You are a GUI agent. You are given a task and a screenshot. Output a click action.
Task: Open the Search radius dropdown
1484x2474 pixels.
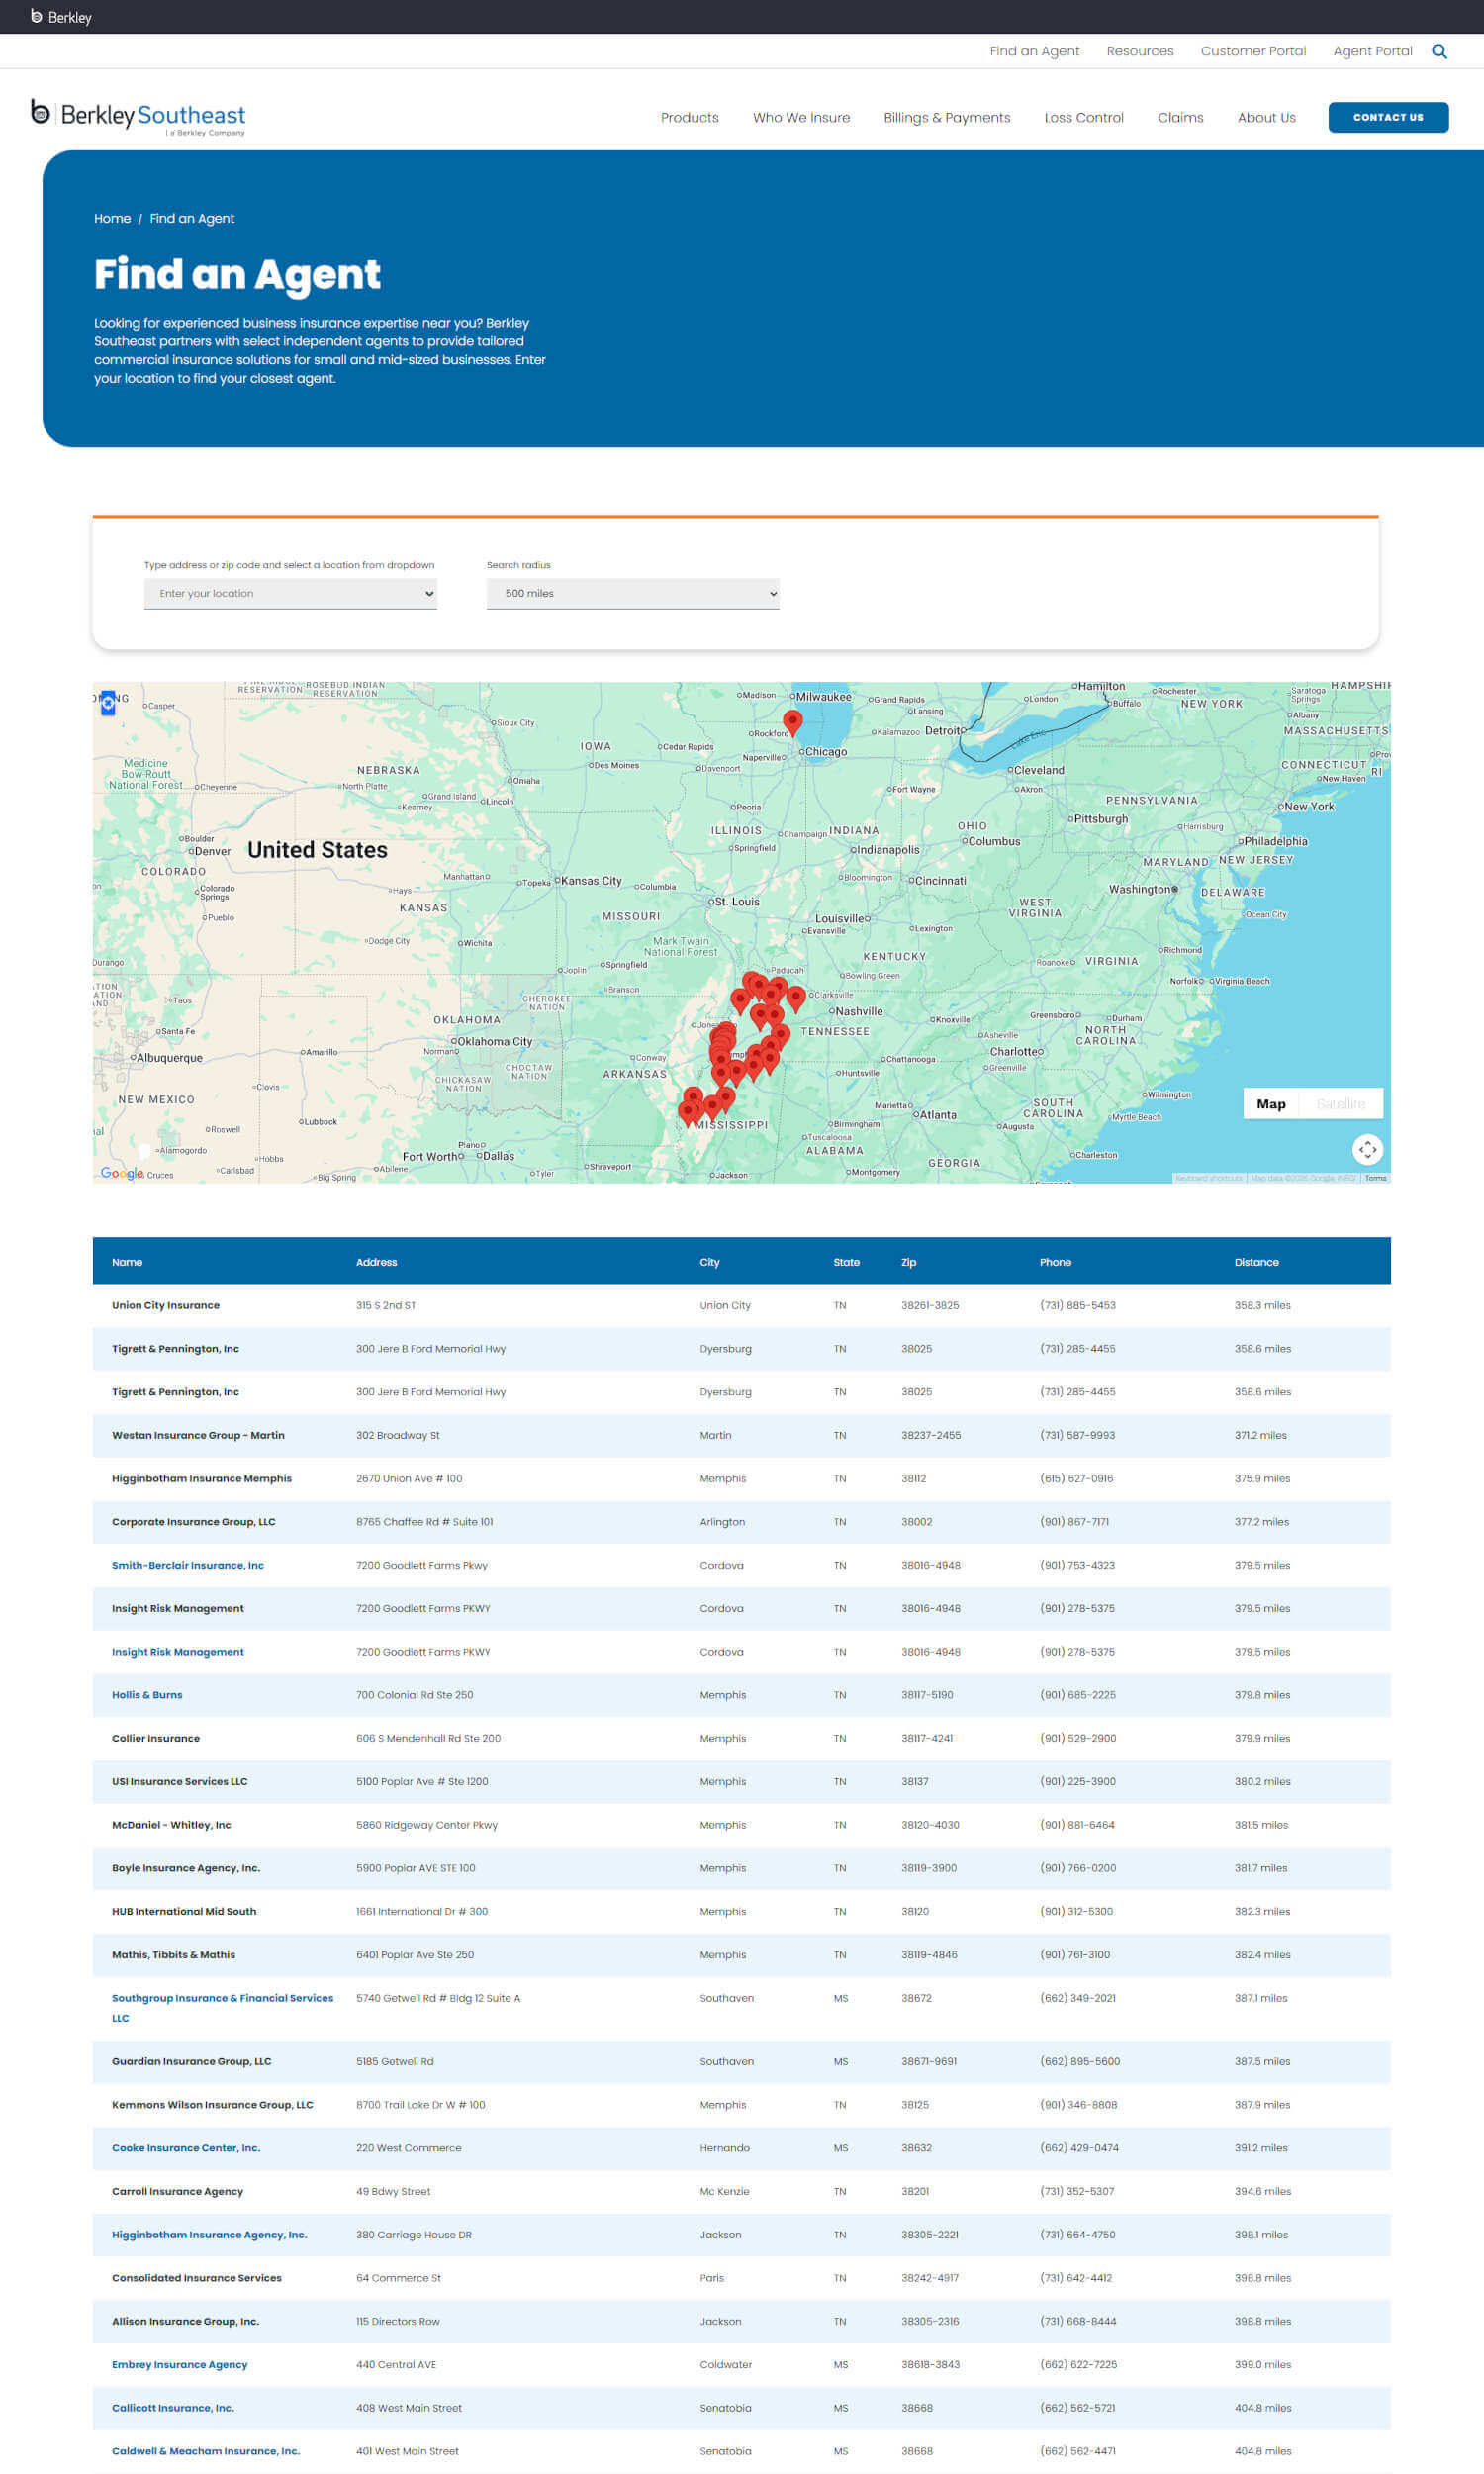(632, 593)
